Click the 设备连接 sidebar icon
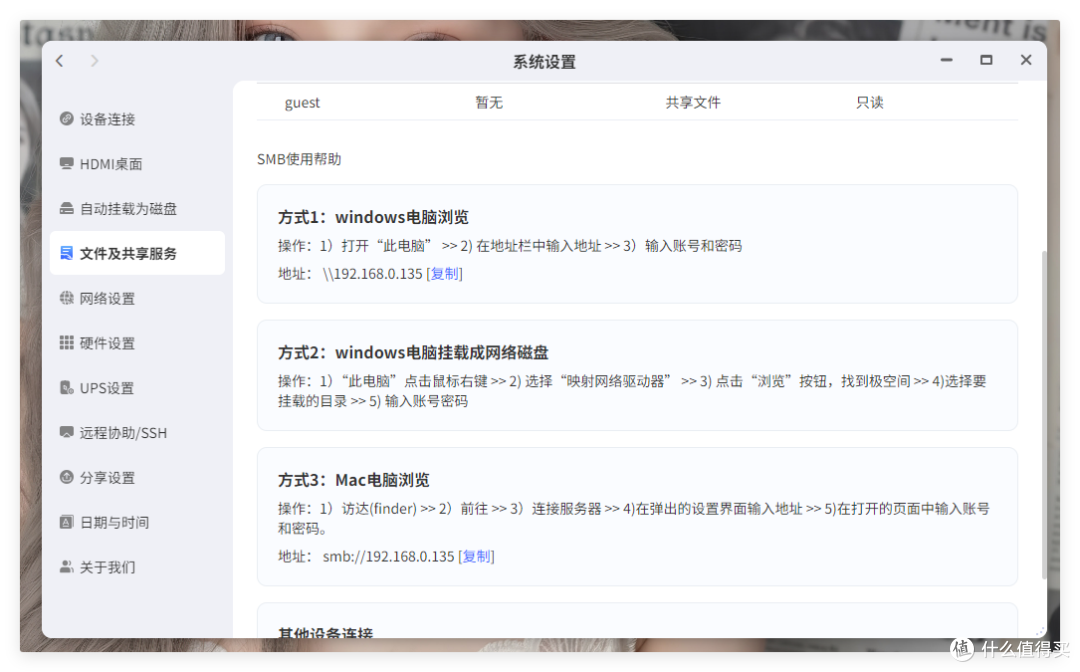The image size is (1080, 672). tap(66, 118)
